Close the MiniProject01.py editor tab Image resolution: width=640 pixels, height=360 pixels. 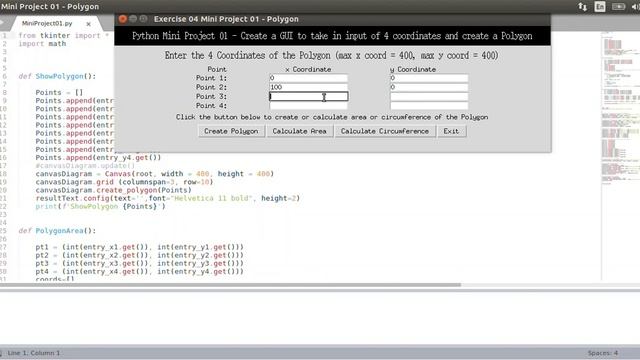pos(89,24)
